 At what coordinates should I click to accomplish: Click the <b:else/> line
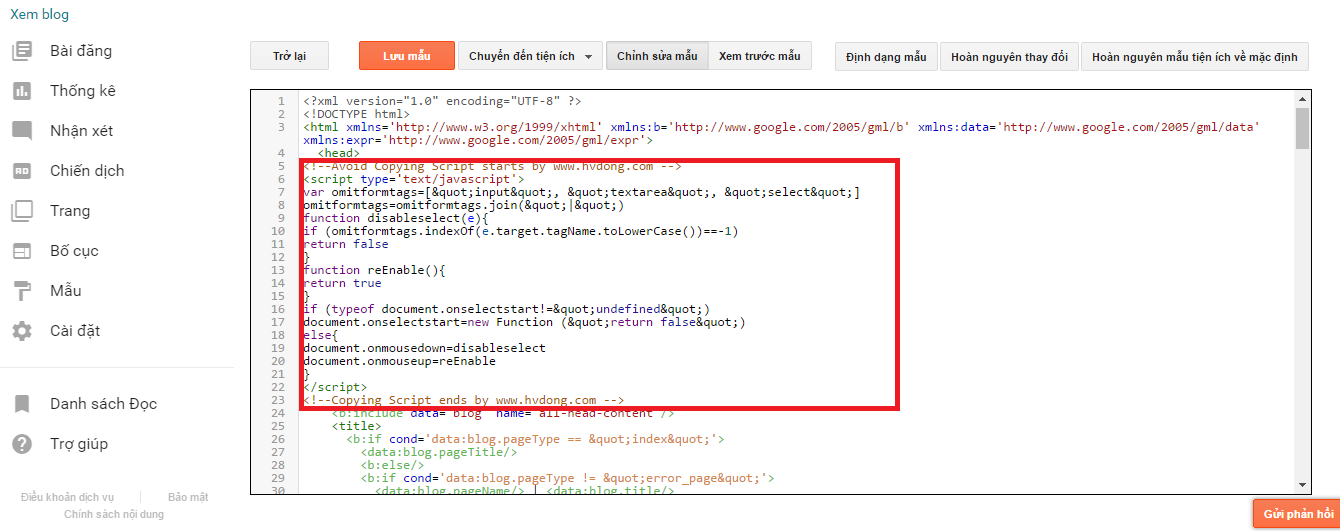[392, 465]
